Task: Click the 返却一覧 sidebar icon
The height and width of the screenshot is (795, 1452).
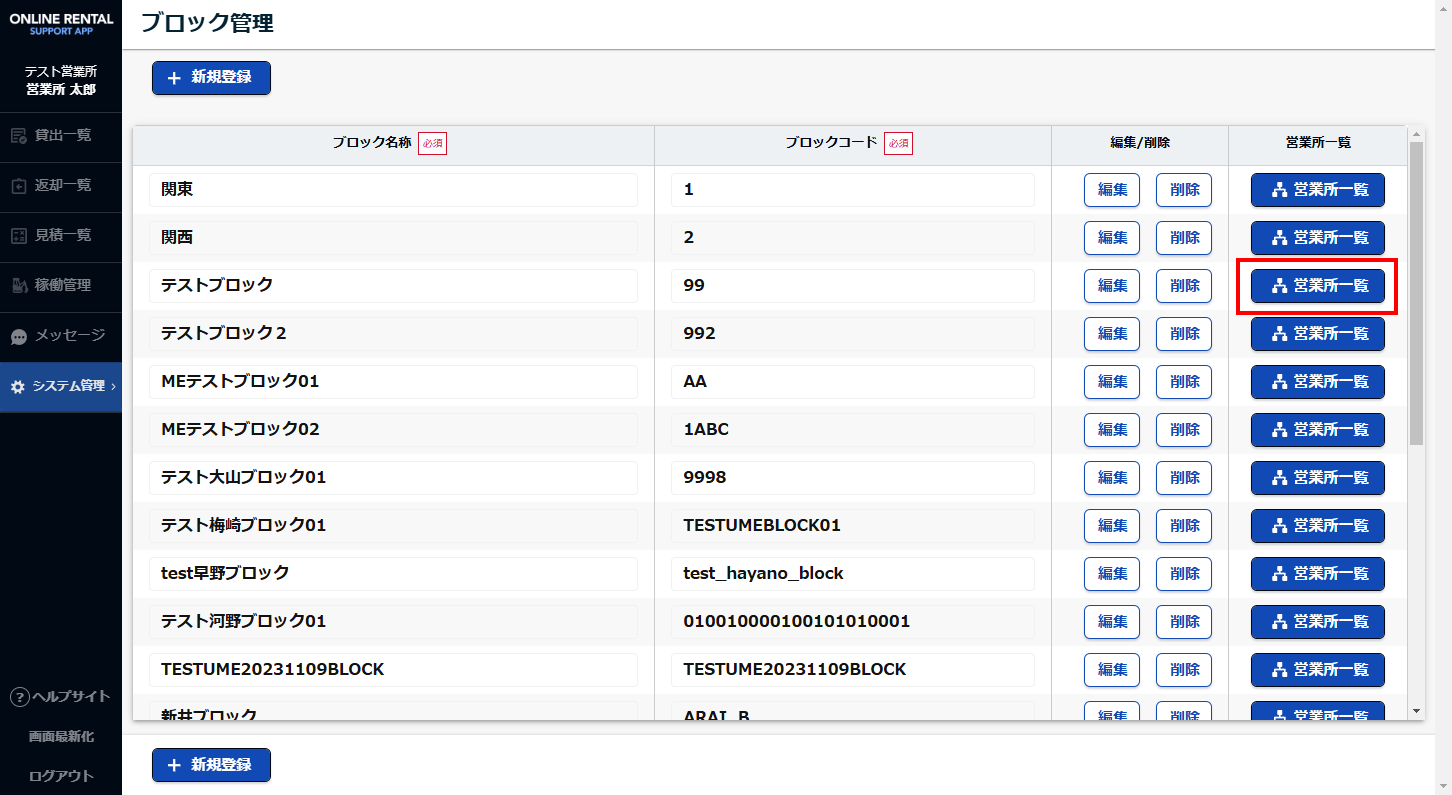Action: click(x=18, y=185)
